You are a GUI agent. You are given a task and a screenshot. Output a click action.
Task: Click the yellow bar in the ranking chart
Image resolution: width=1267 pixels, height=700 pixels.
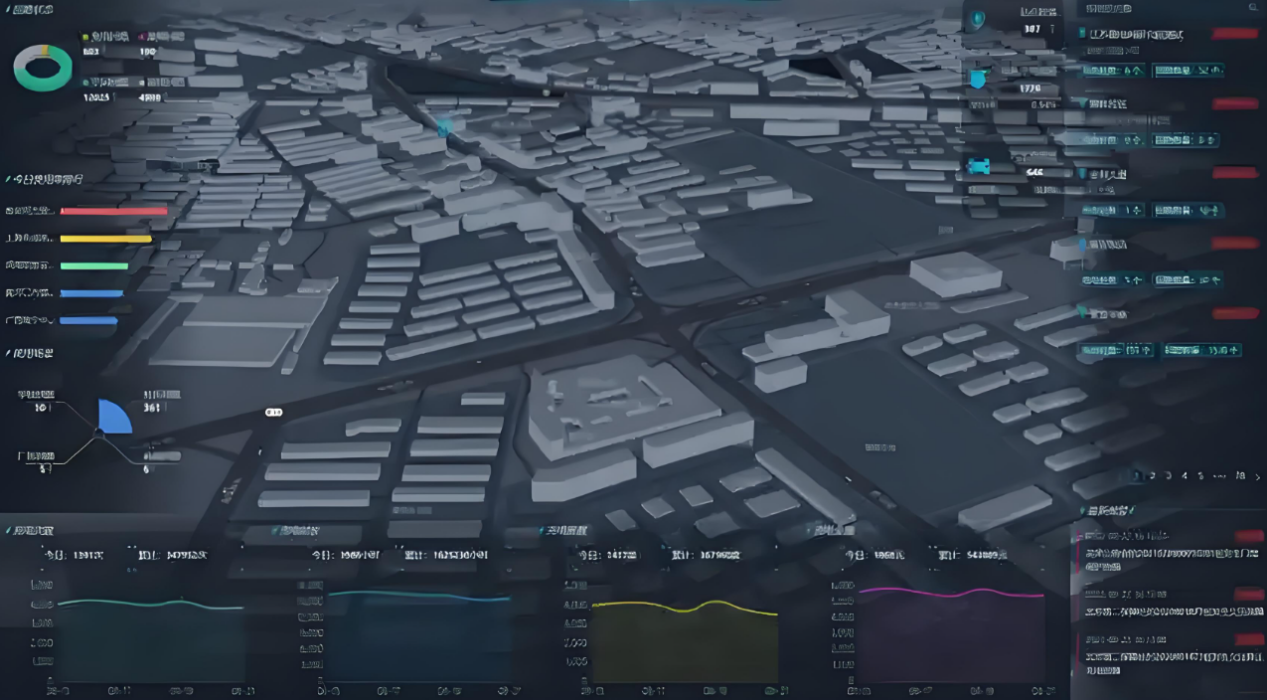point(106,238)
